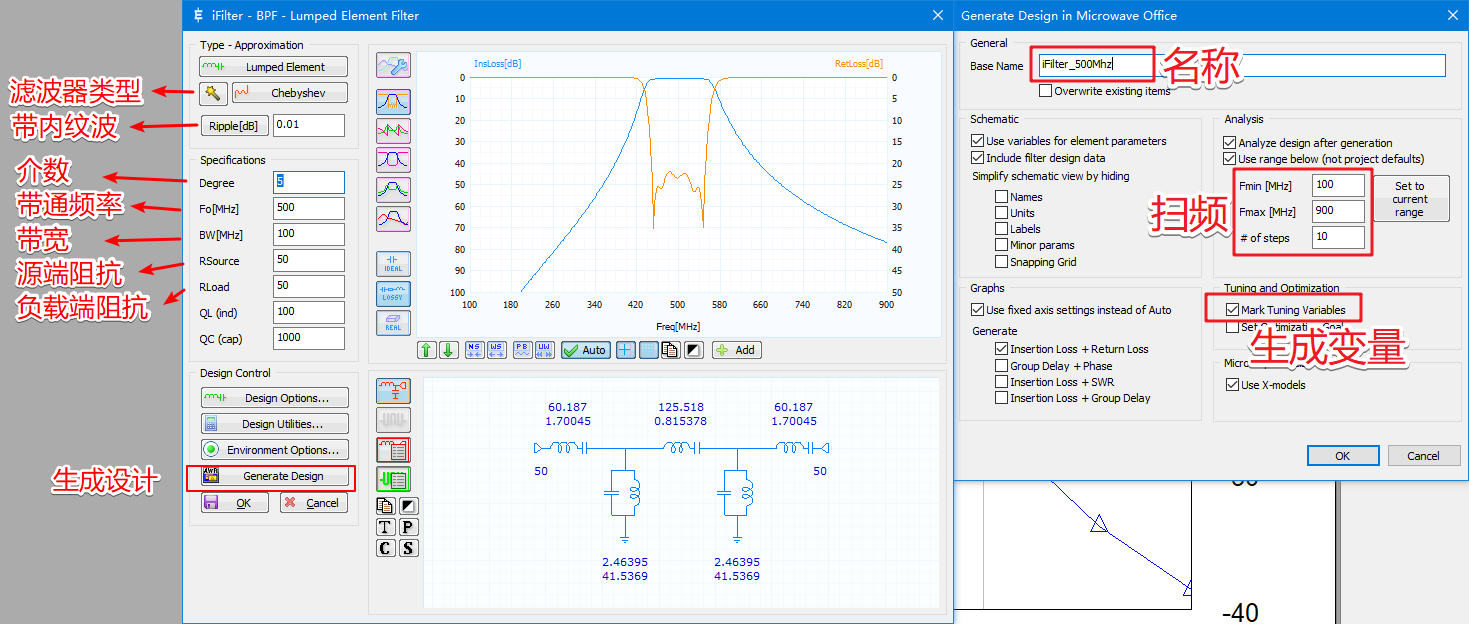1469x624 pixels.
Task: Select the magenta-blue response chart icon
Action: [x=393, y=159]
